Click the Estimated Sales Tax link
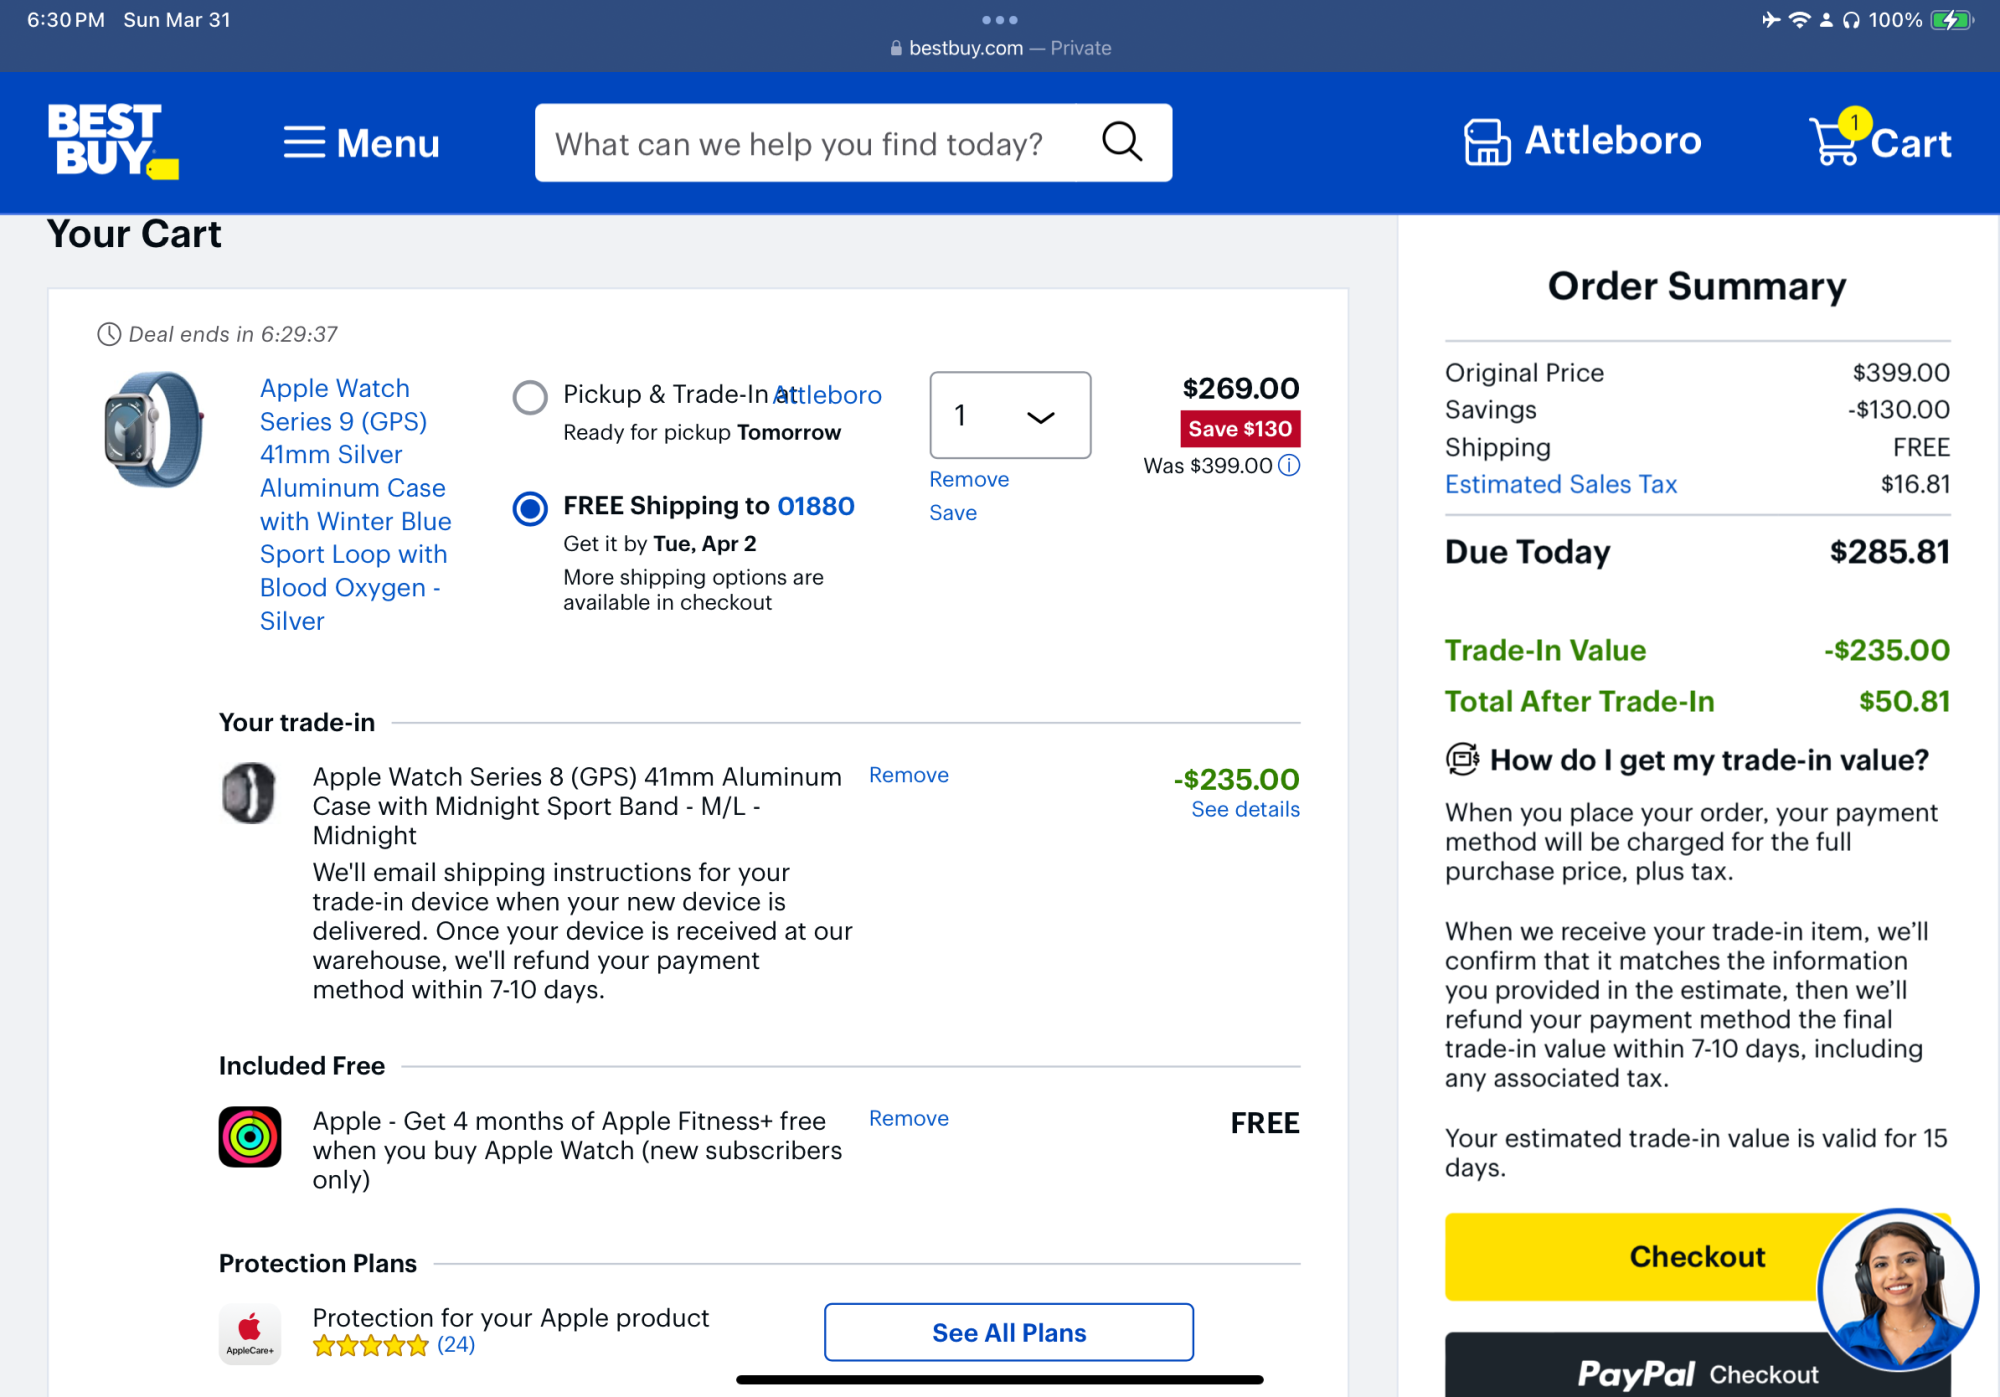Screen dimensions: 2000x1397 click(x=1560, y=484)
